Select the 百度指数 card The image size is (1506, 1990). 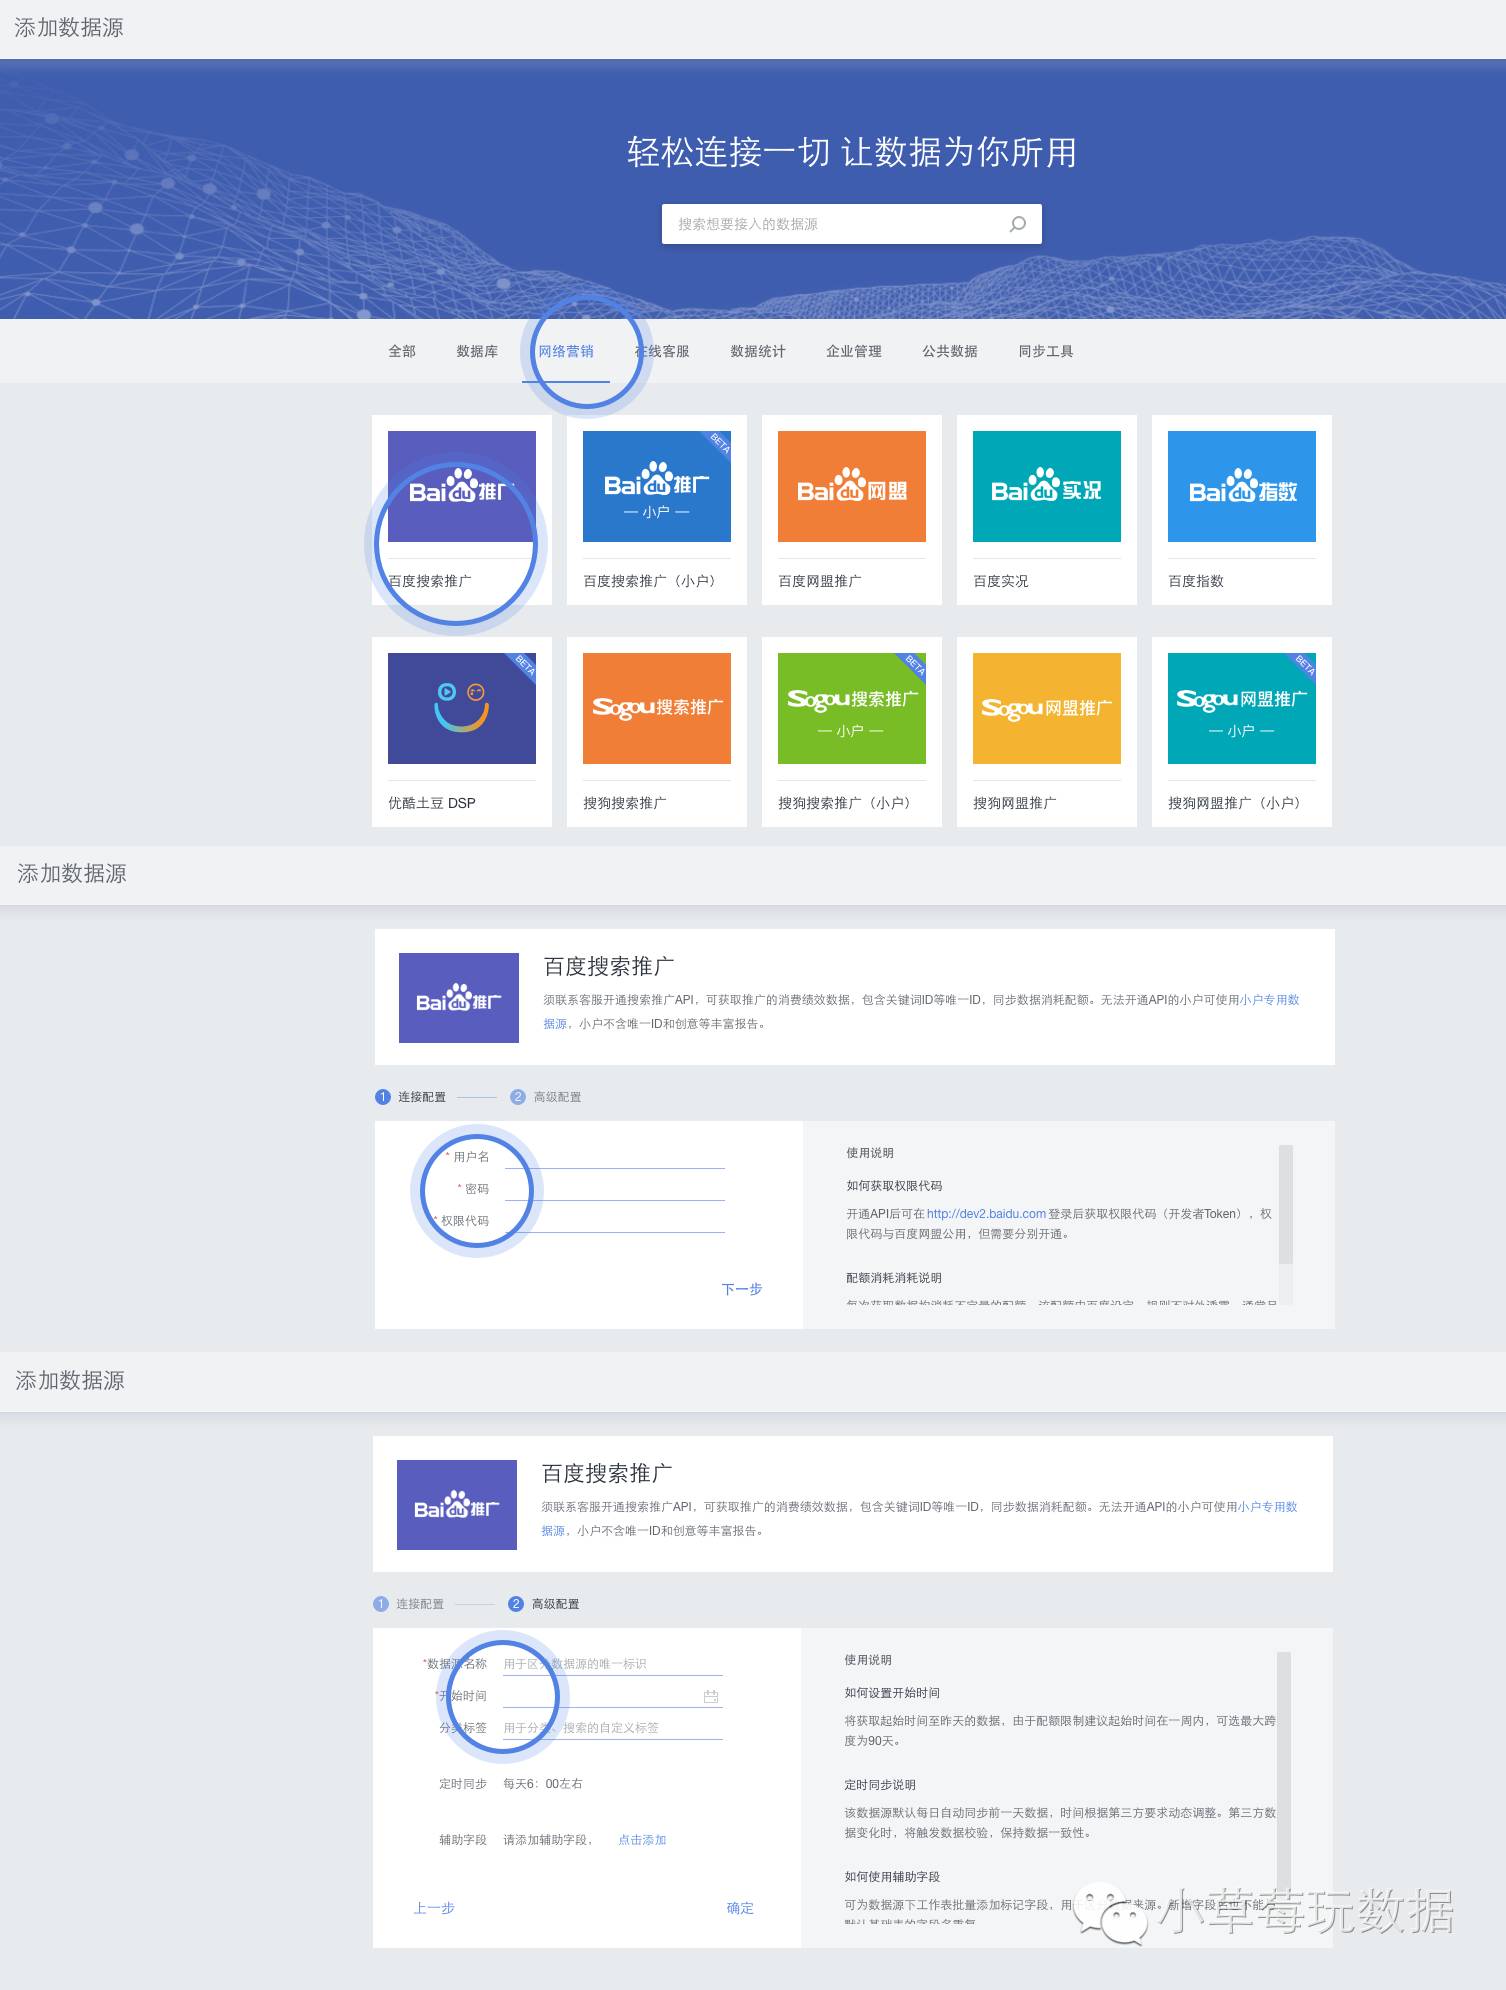pyautogui.click(x=1242, y=509)
